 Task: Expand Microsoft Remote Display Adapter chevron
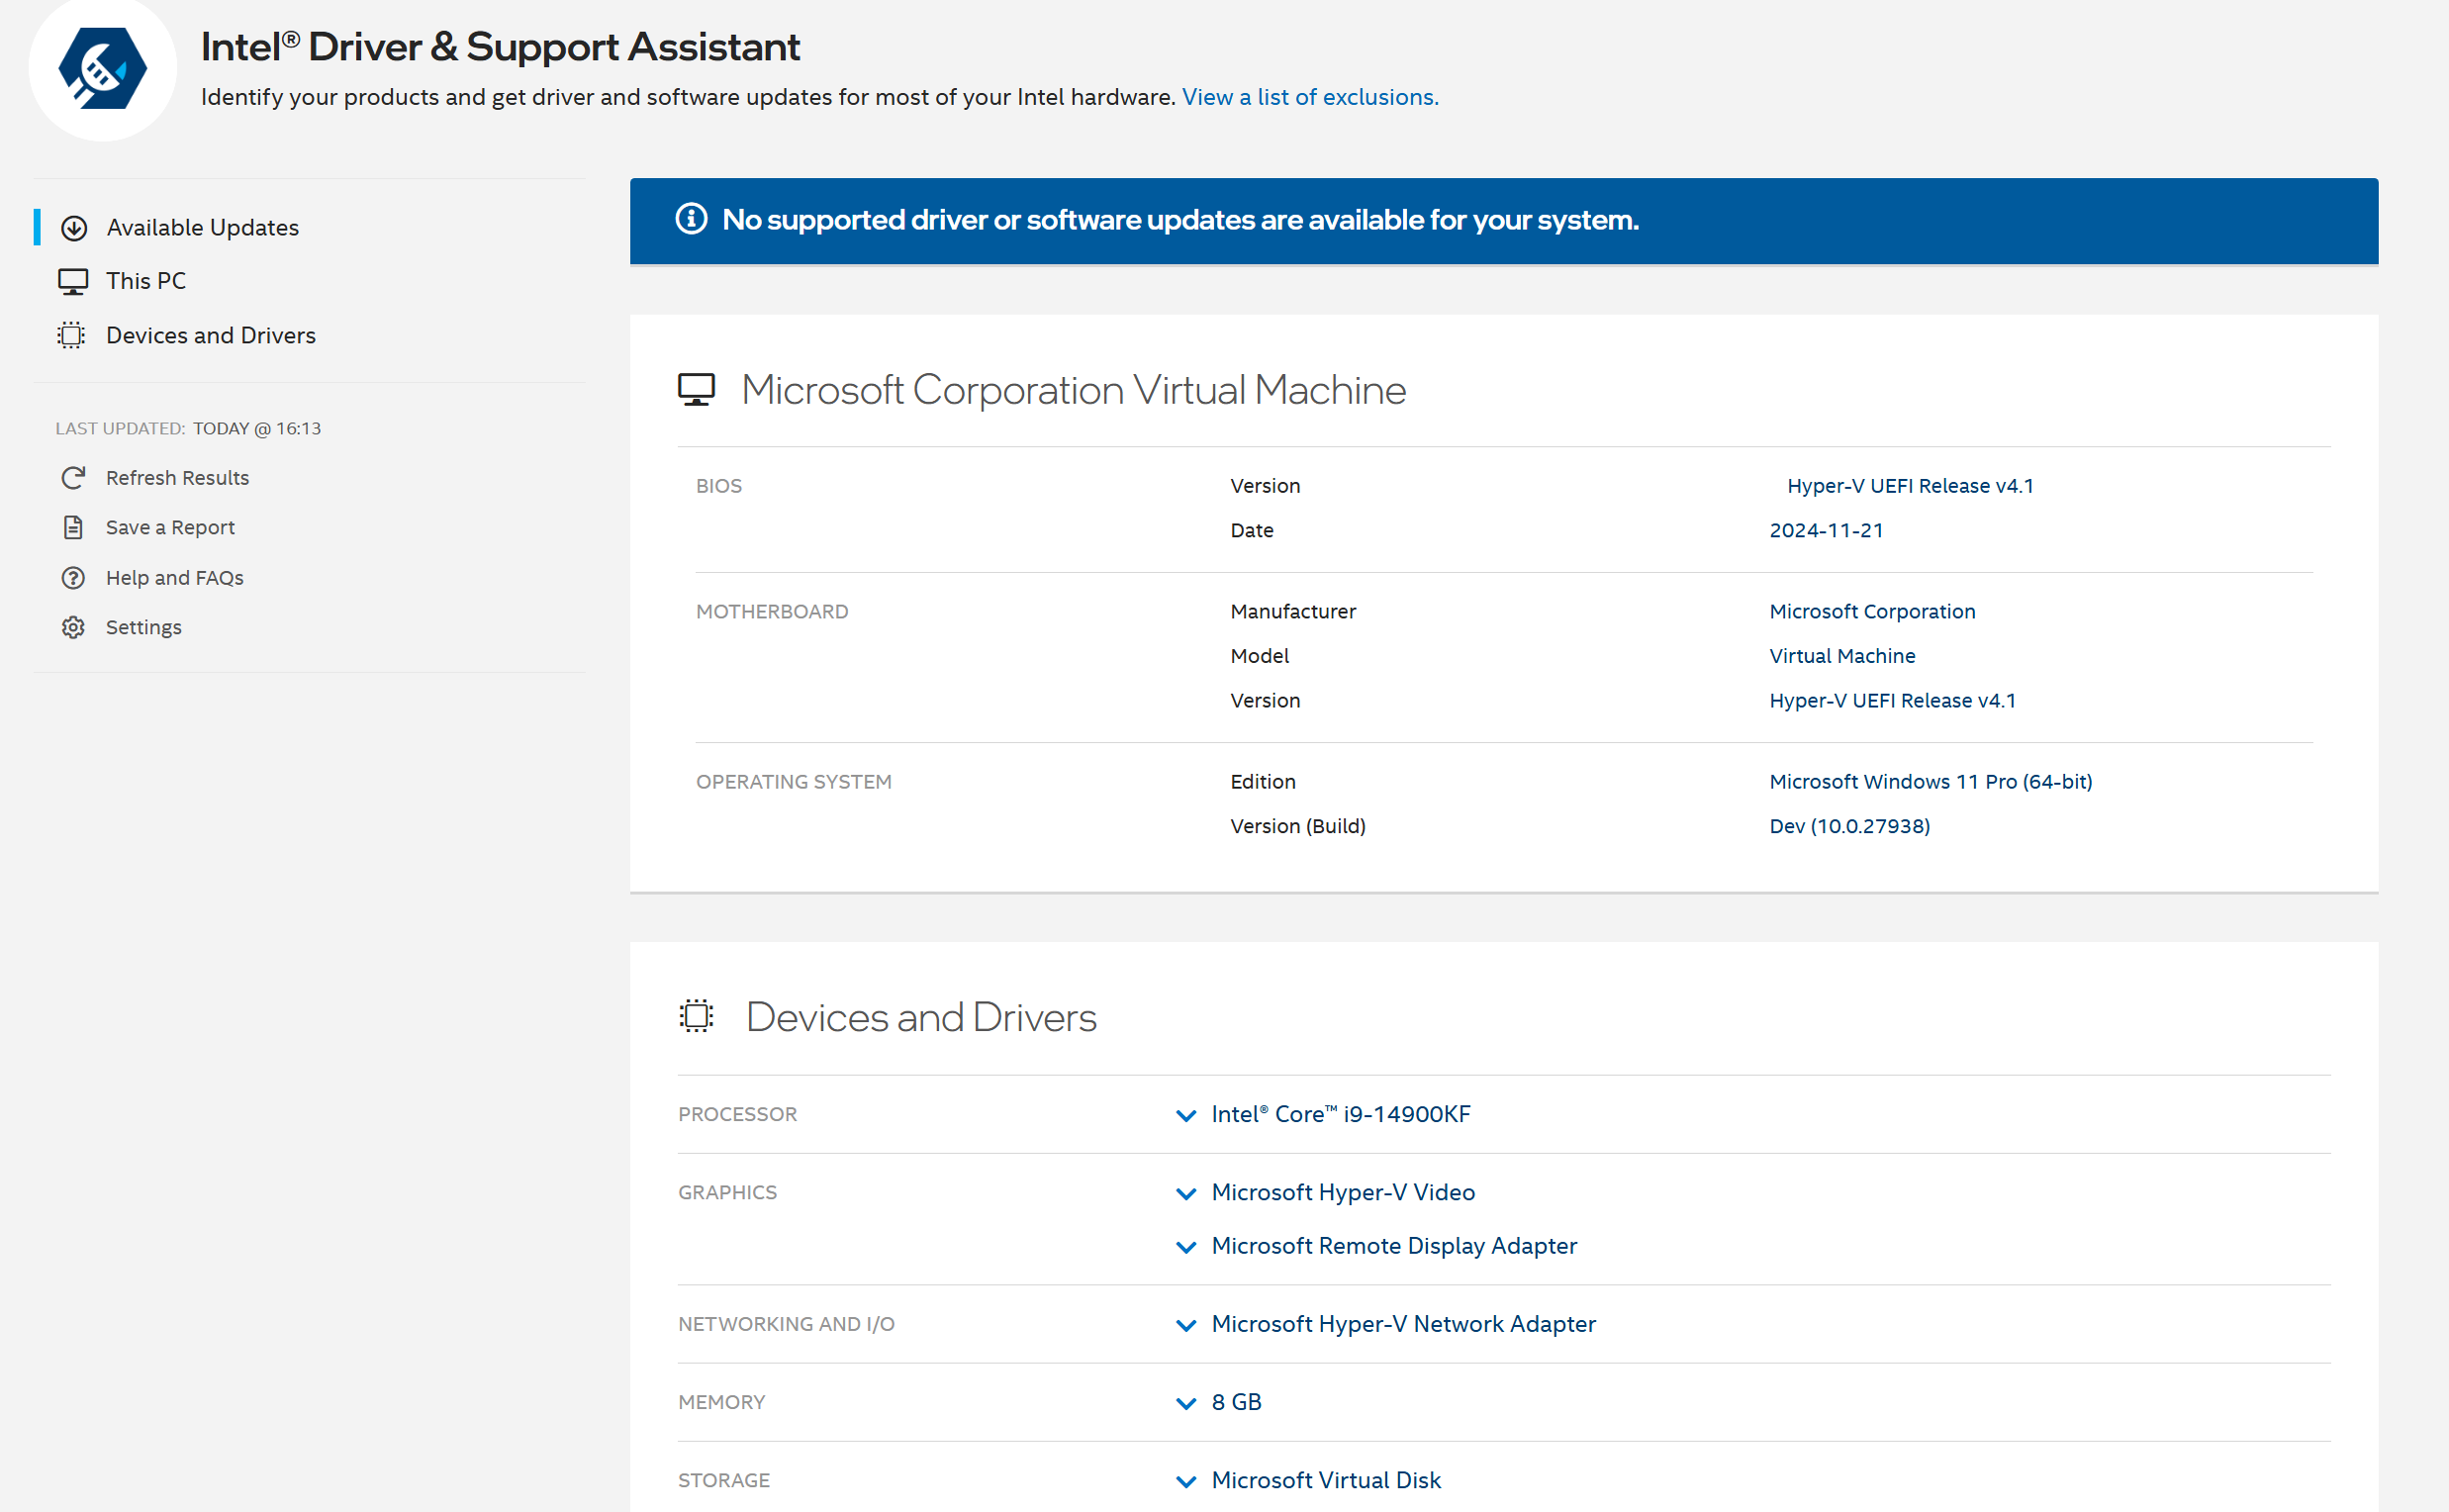coord(1186,1247)
